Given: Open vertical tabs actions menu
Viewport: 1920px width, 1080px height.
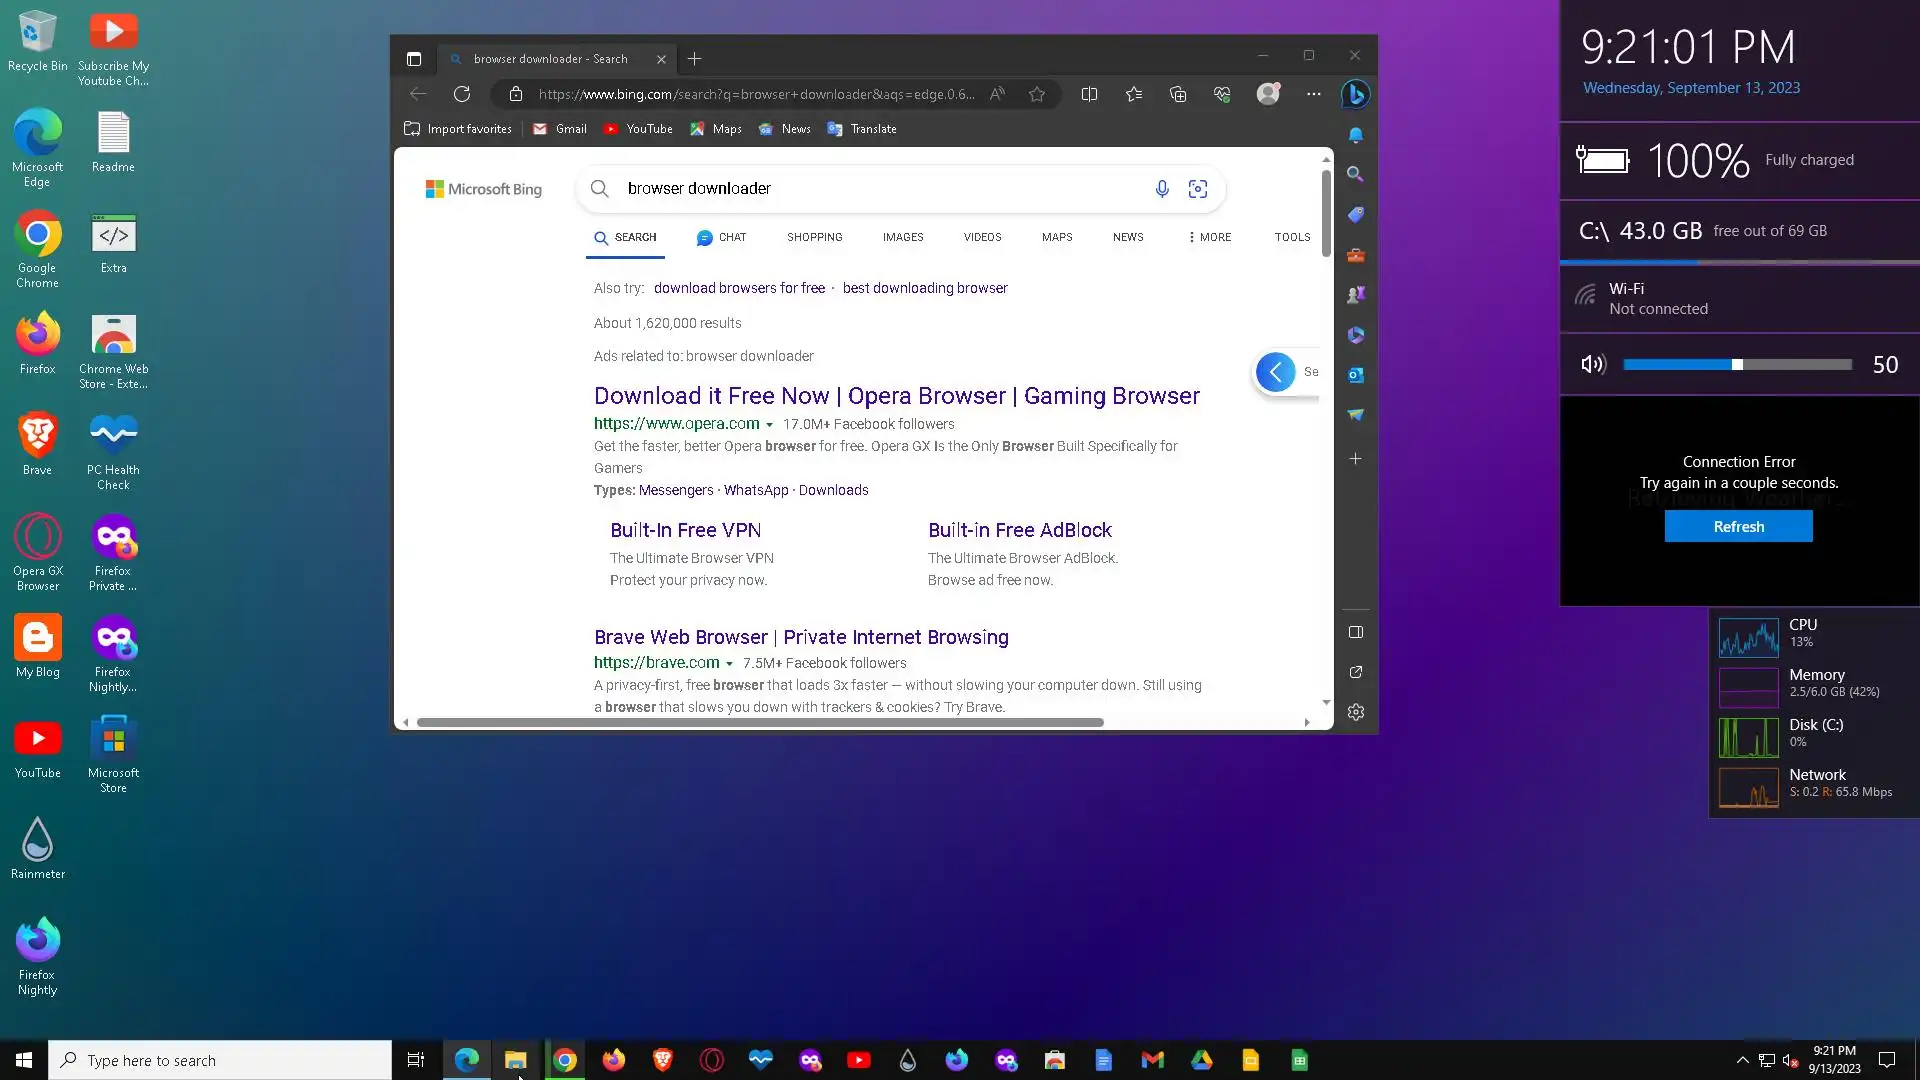Looking at the screenshot, I should (414, 59).
